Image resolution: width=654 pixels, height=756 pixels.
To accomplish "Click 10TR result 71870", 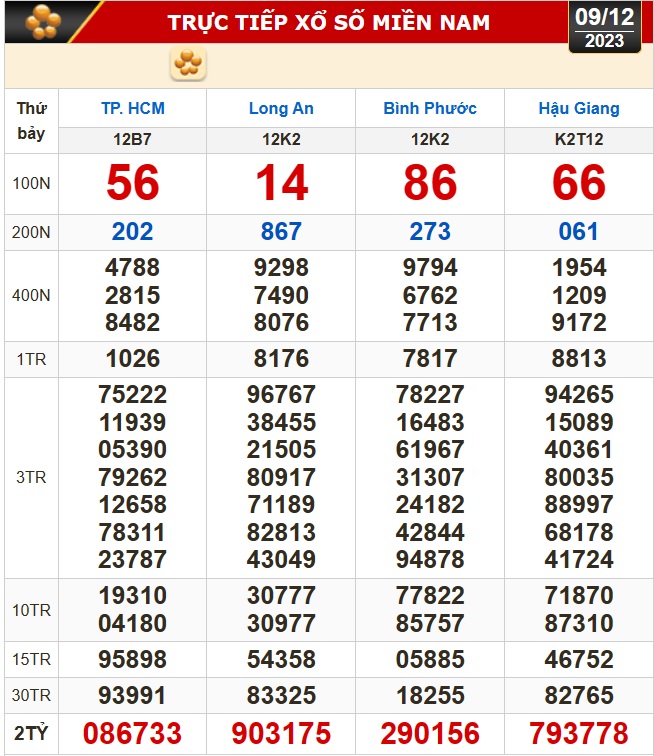I will click(579, 595).
